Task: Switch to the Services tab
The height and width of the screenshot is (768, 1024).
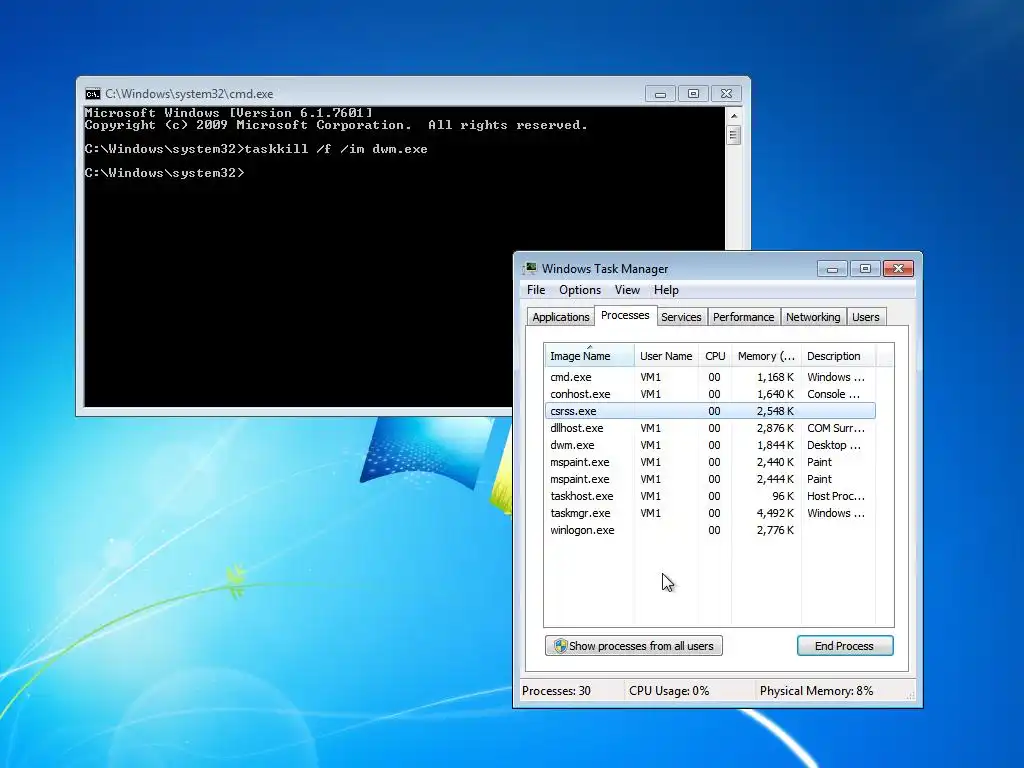Action: pyautogui.click(x=681, y=317)
